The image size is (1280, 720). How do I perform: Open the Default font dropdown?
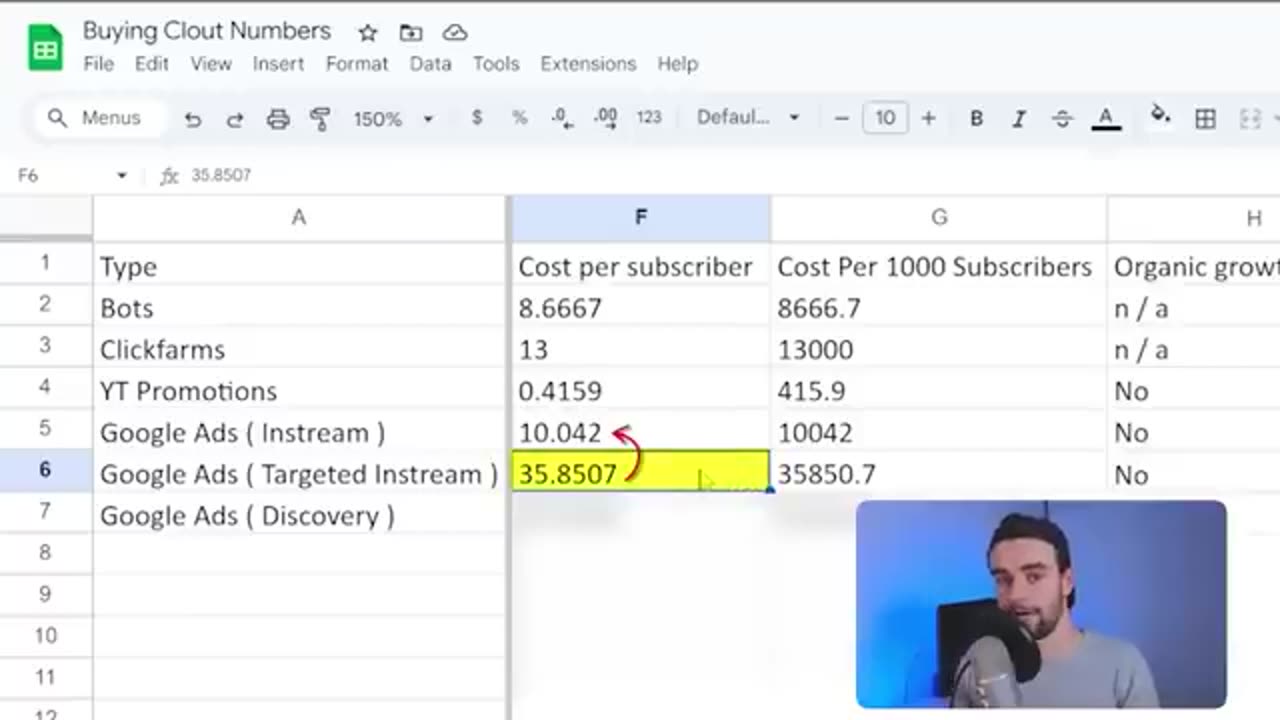(x=749, y=118)
